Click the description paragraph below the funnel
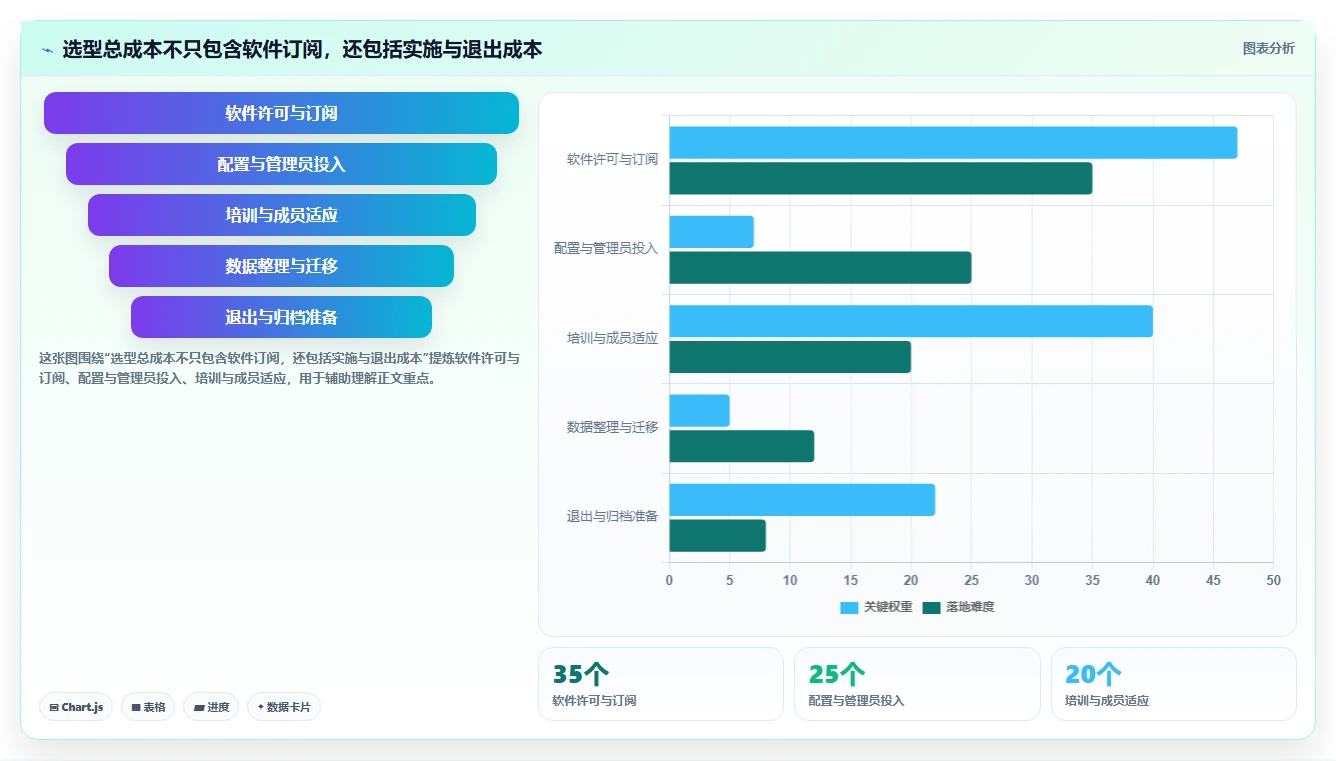 tap(279, 368)
